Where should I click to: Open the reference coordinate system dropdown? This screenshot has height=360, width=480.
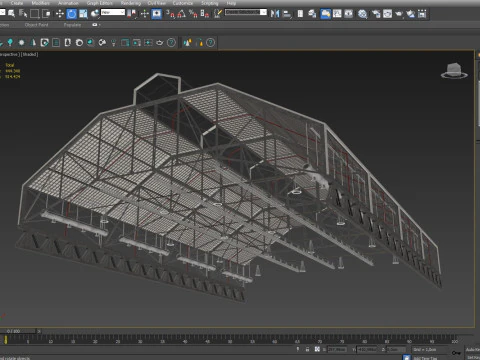113,12
